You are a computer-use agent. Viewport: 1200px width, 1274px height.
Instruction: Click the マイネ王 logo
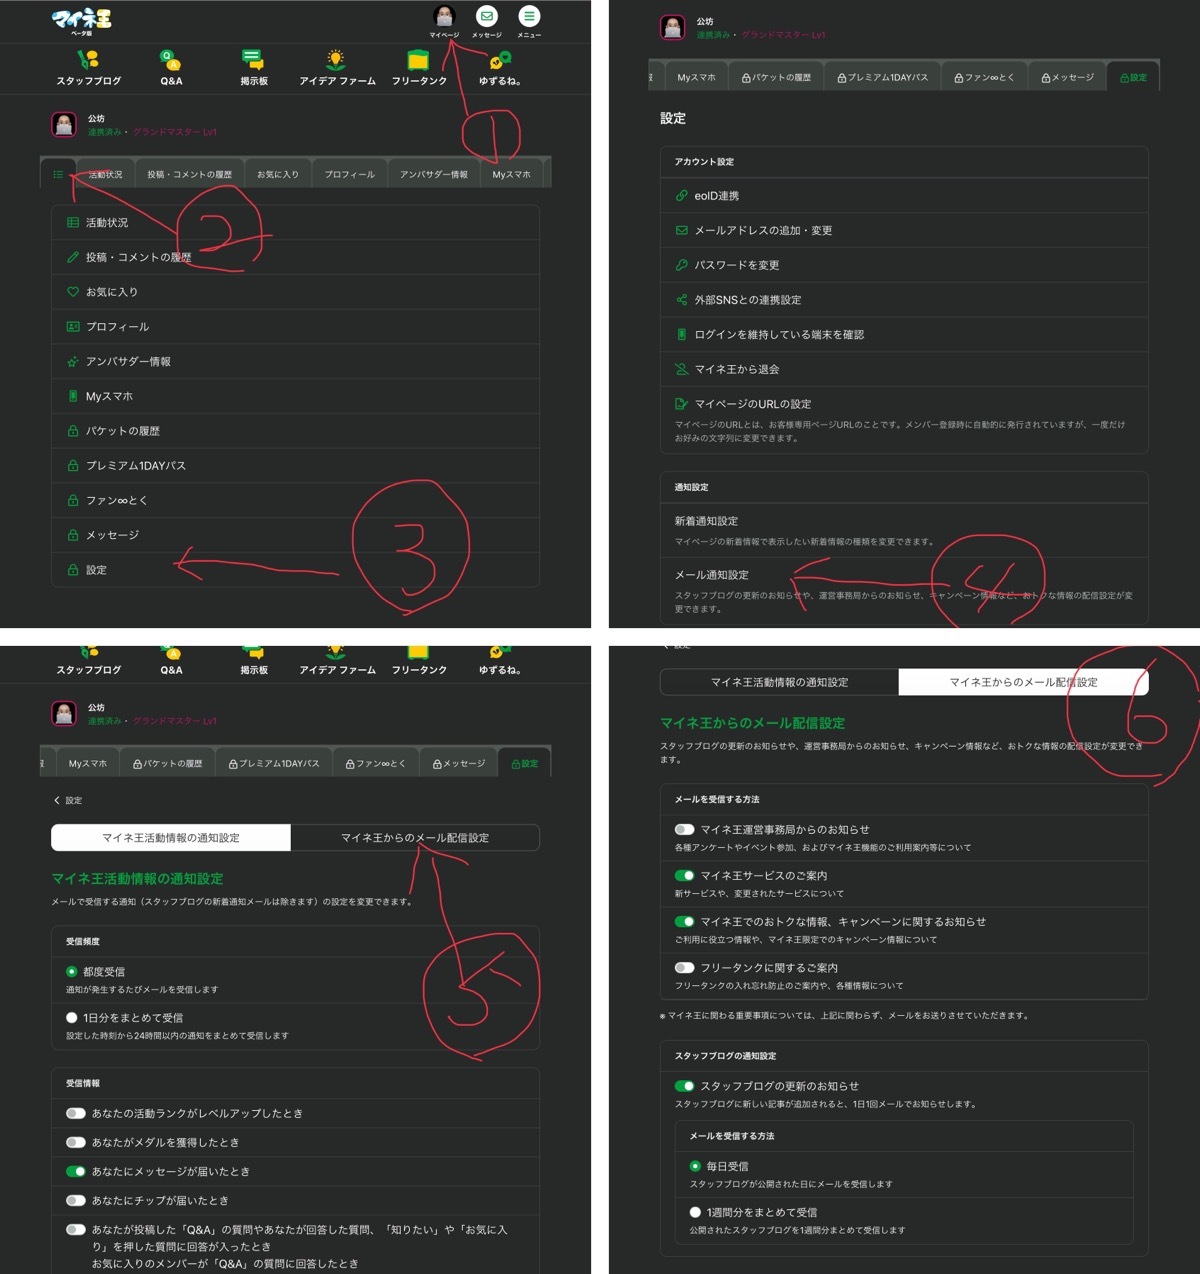81,20
